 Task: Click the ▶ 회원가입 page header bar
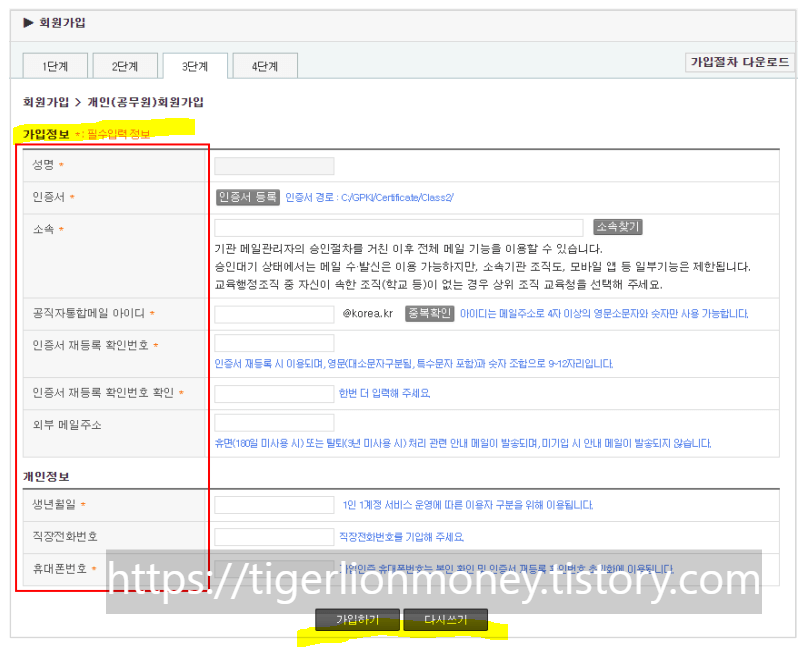(x=60, y=21)
